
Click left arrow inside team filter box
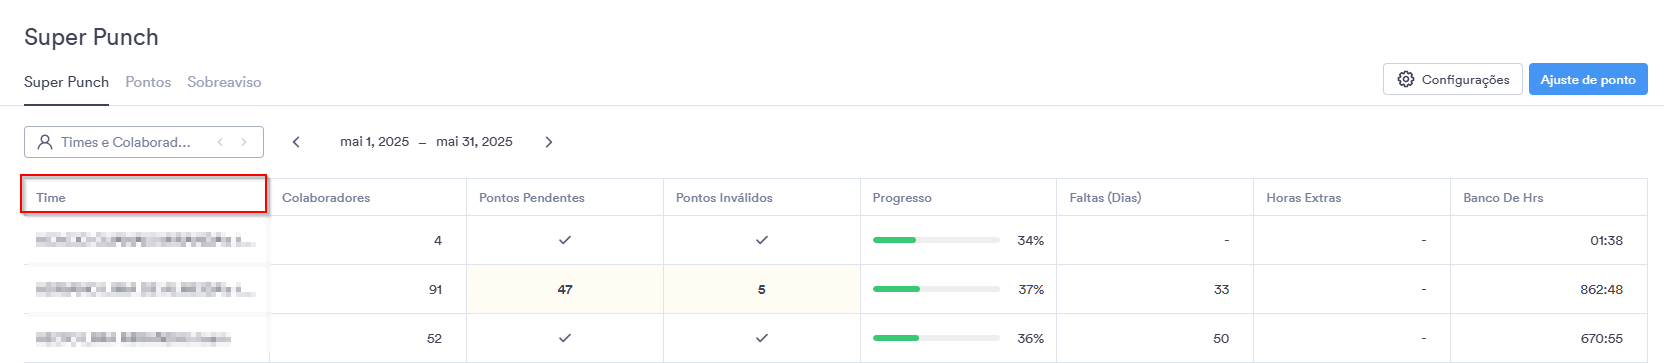click(x=220, y=142)
